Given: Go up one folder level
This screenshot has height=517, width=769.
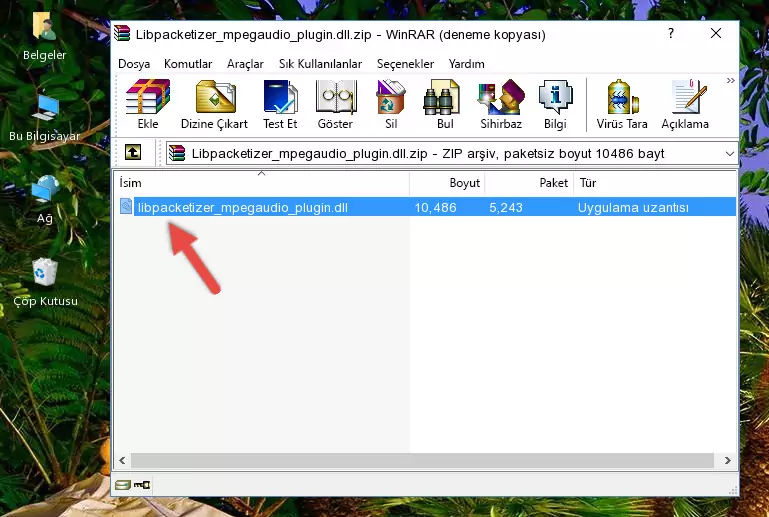Looking at the screenshot, I should tap(133, 153).
